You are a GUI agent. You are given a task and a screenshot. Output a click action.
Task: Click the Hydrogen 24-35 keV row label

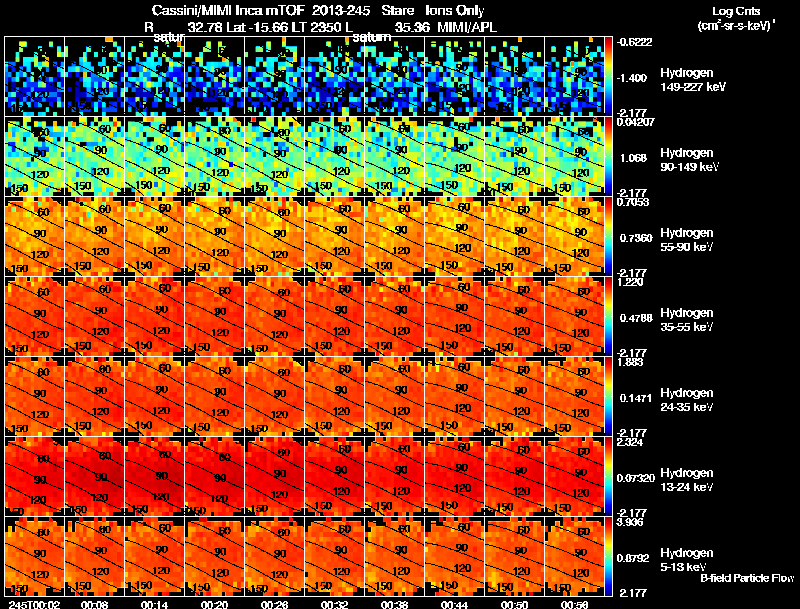[687, 400]
